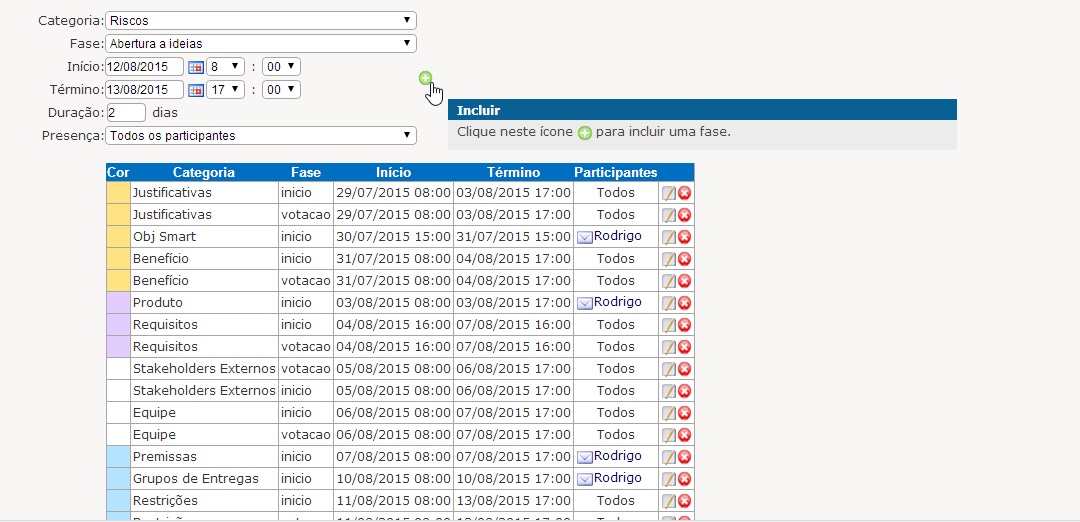This screenshot has height=522, width=1080.
Task: Open the Categoria dropdown showing Riscos
Action: (260, 20)
